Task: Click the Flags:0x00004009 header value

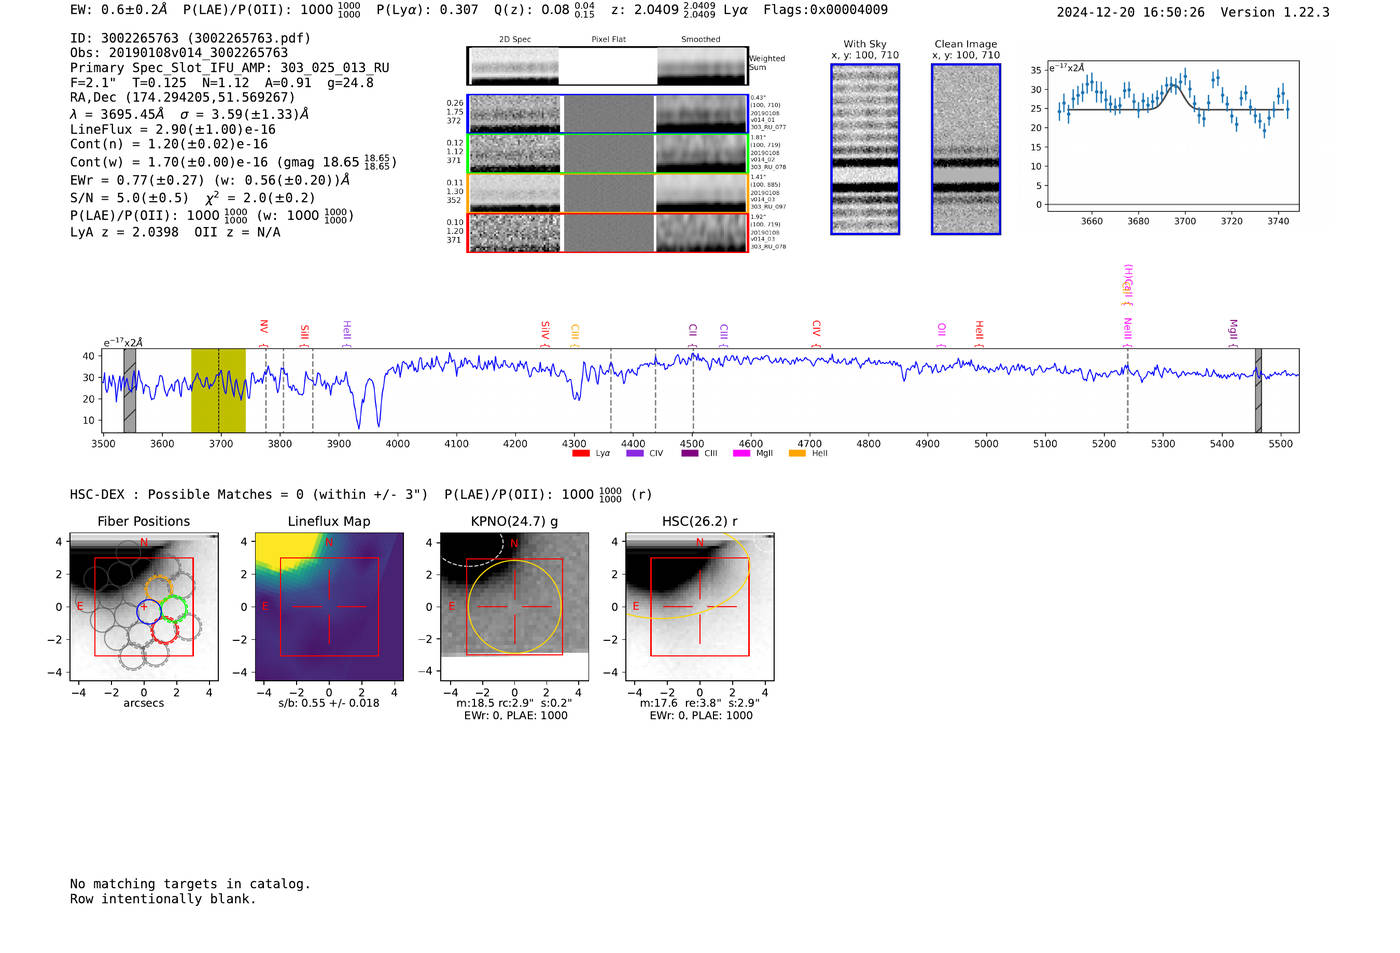Action: 825,9
